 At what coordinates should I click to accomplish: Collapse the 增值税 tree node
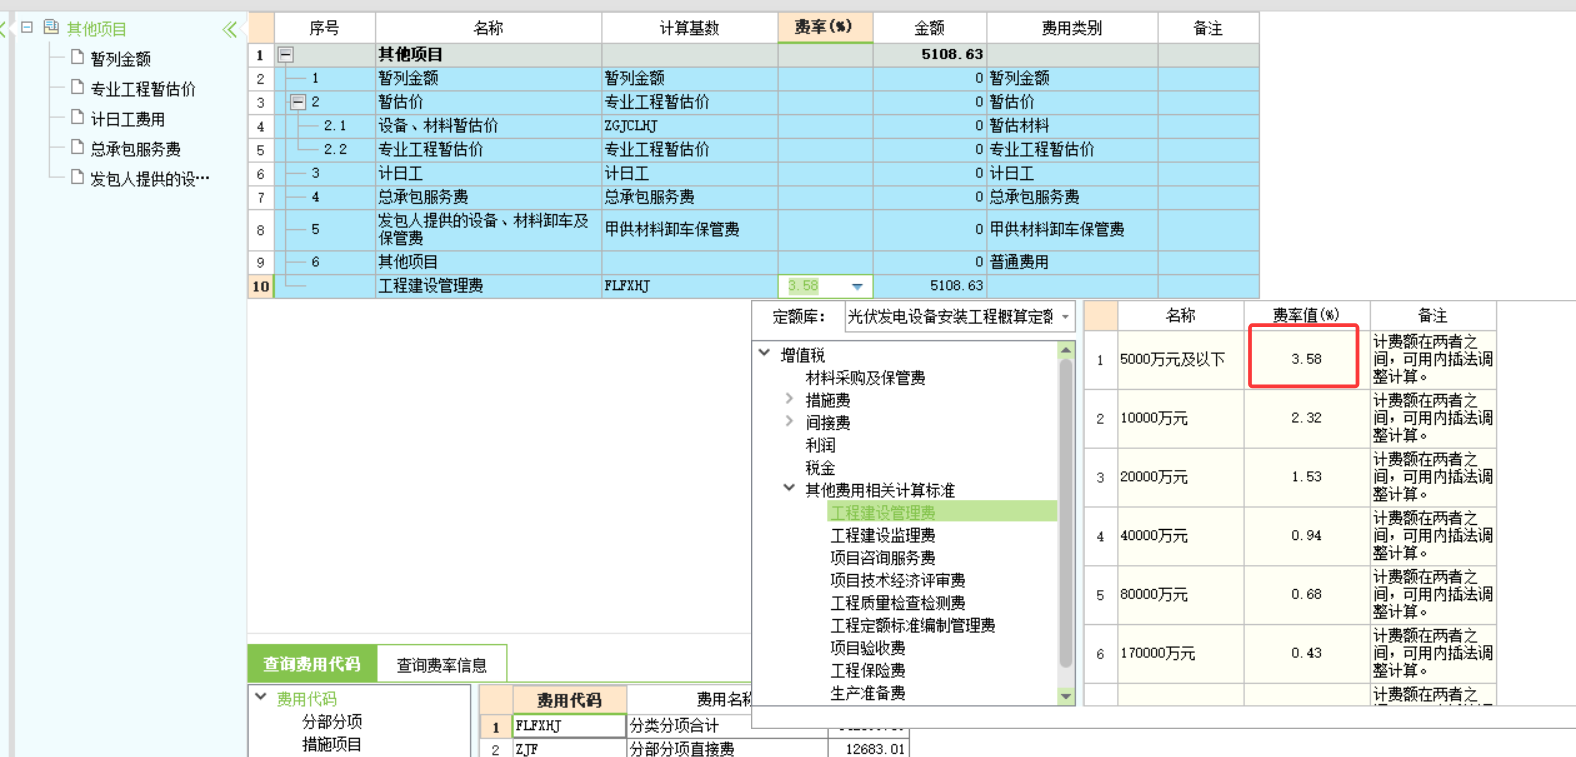coord(765,353)
